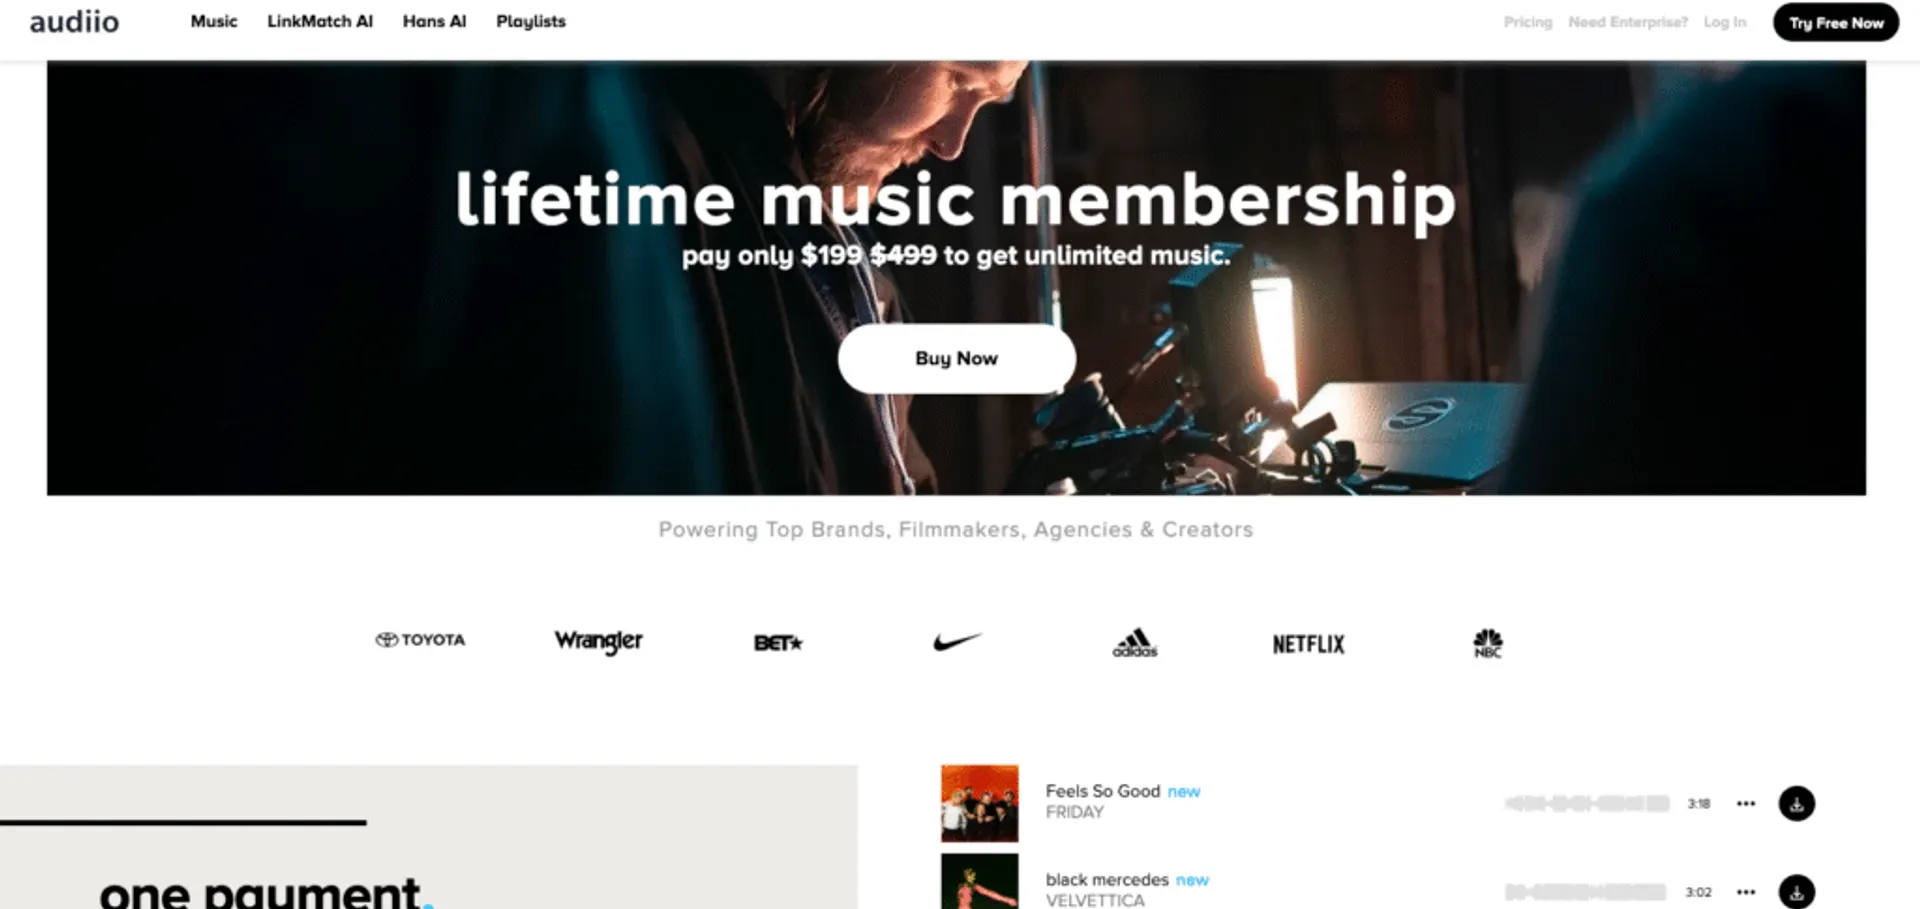Download the black mercedes track
Image resolution: width=1920 pixels, height=909 pixels.
click(1796, 891)
